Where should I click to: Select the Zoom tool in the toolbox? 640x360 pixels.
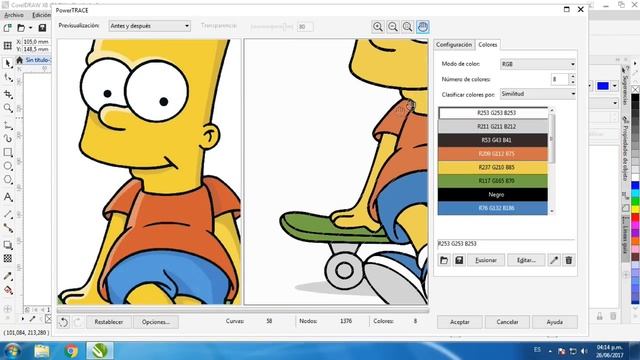(x=8, y=108)
